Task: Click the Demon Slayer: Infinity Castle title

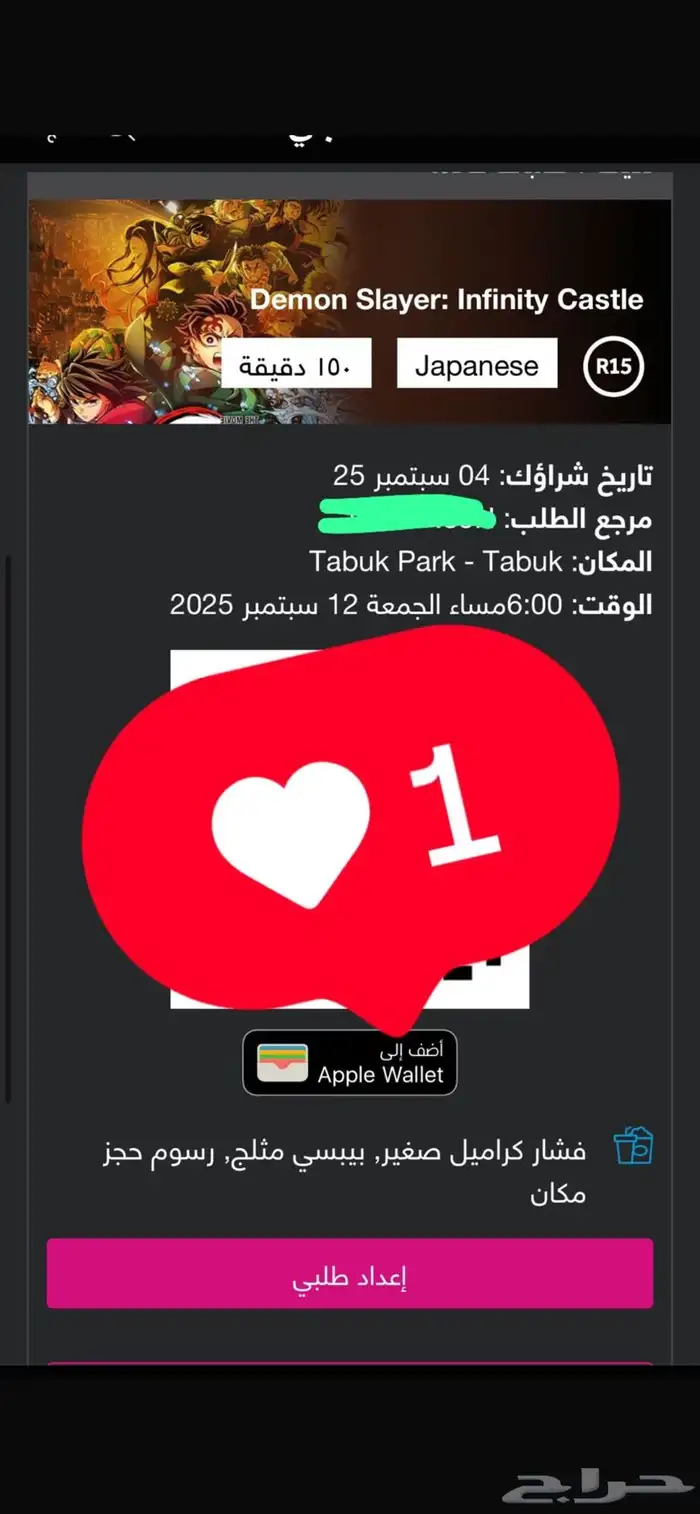Action: point(447,299)
